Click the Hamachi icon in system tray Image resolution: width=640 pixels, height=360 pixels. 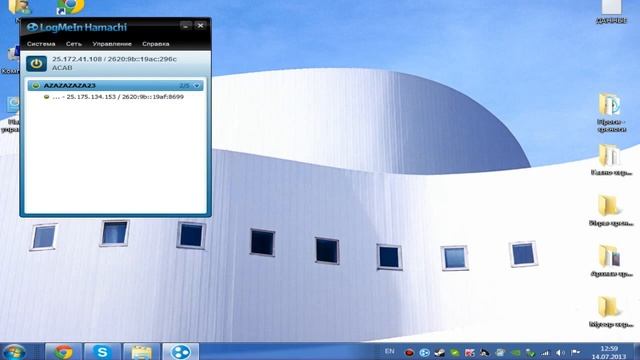(x=424, y=353)
